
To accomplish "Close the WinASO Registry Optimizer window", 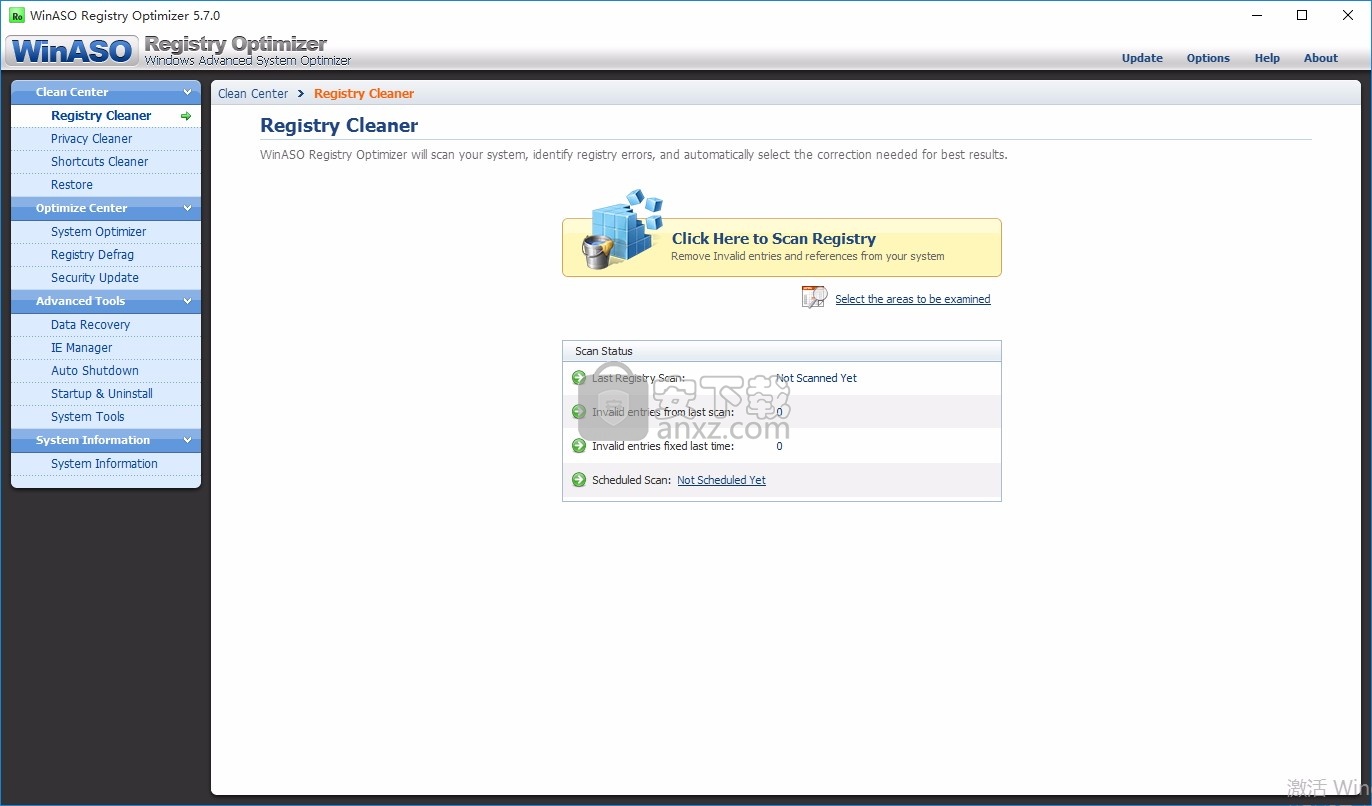I will [1348, 15].
